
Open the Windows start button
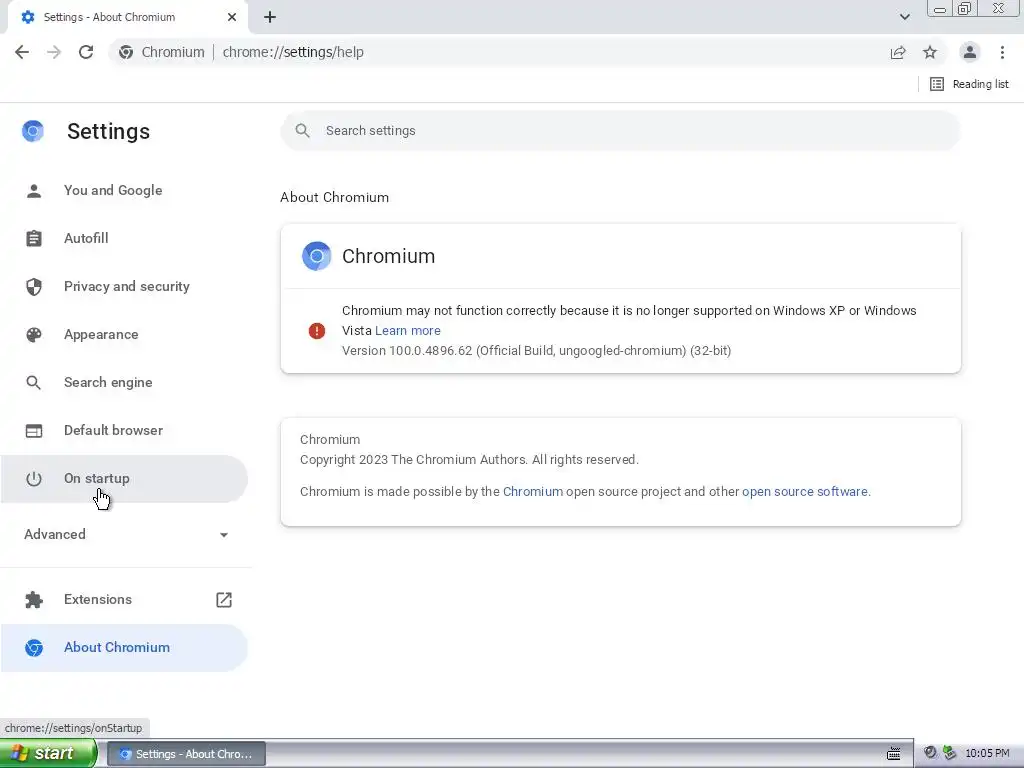(x=48, y=753)
